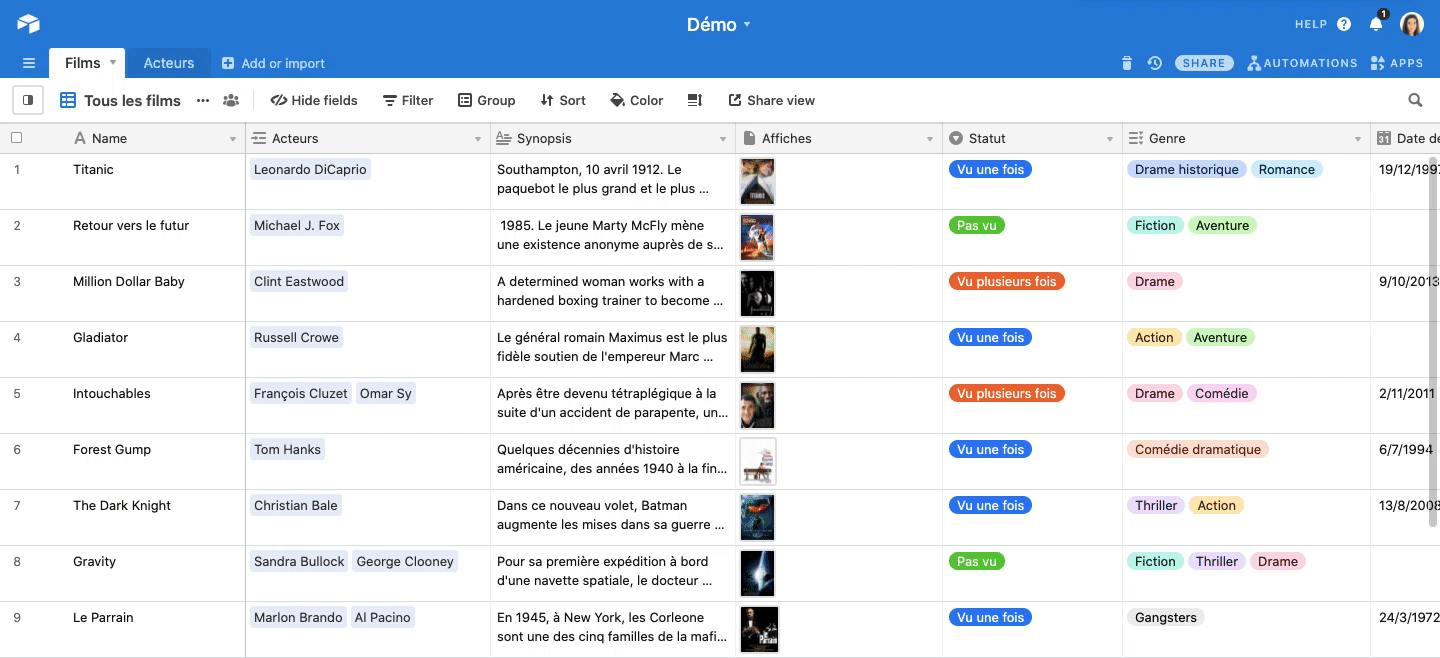Viewport: 1440px width, 658px height.
Task: Click the Airtable home logo icon
Action: point(28,24)
